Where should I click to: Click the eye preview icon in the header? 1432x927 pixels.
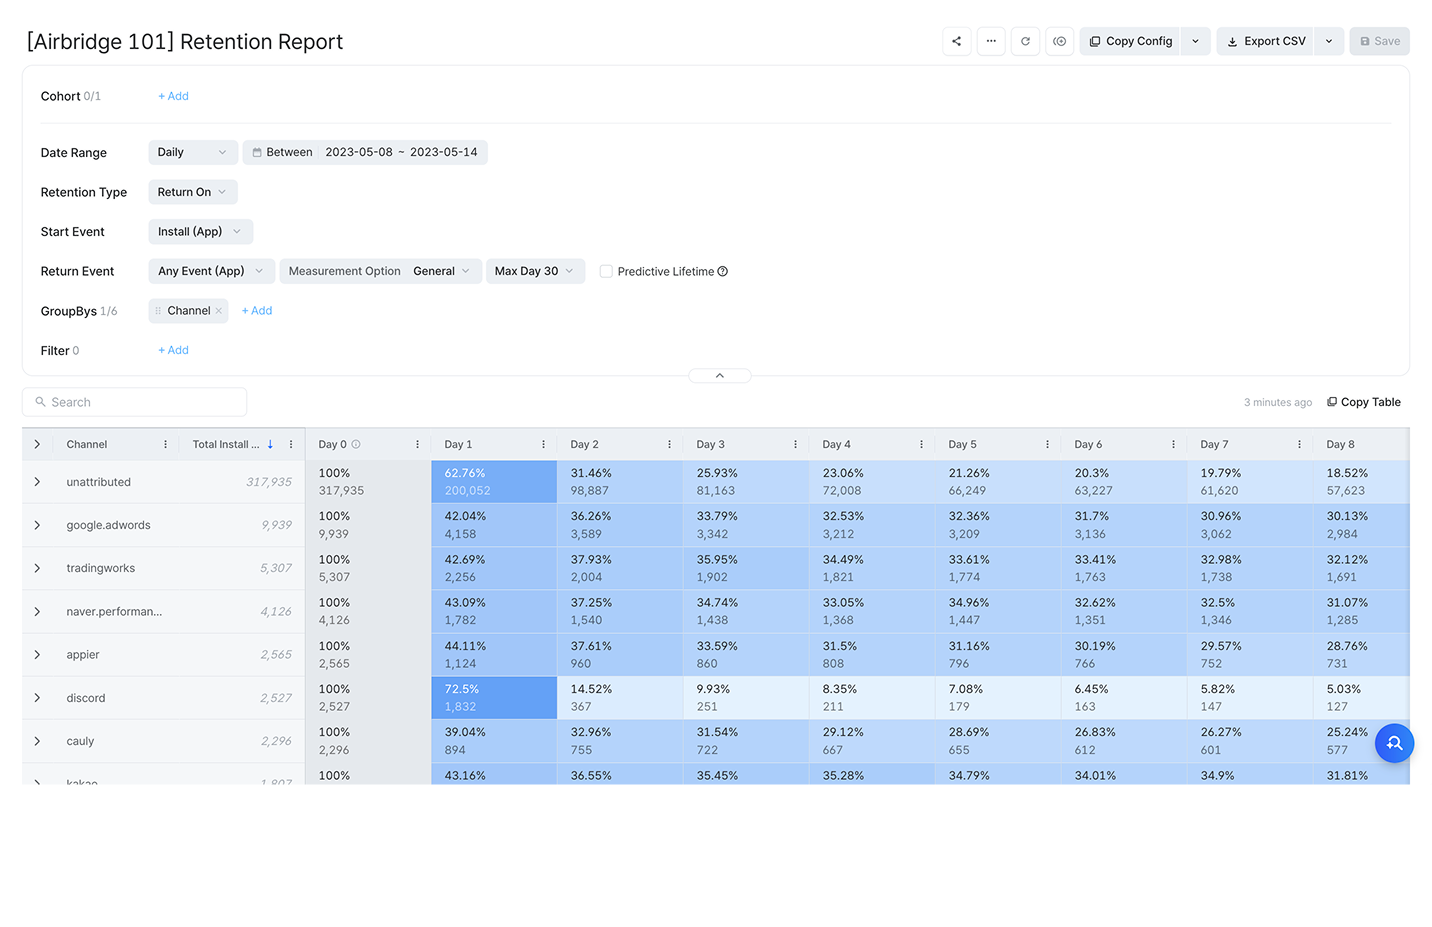(x=1060, y=41)
